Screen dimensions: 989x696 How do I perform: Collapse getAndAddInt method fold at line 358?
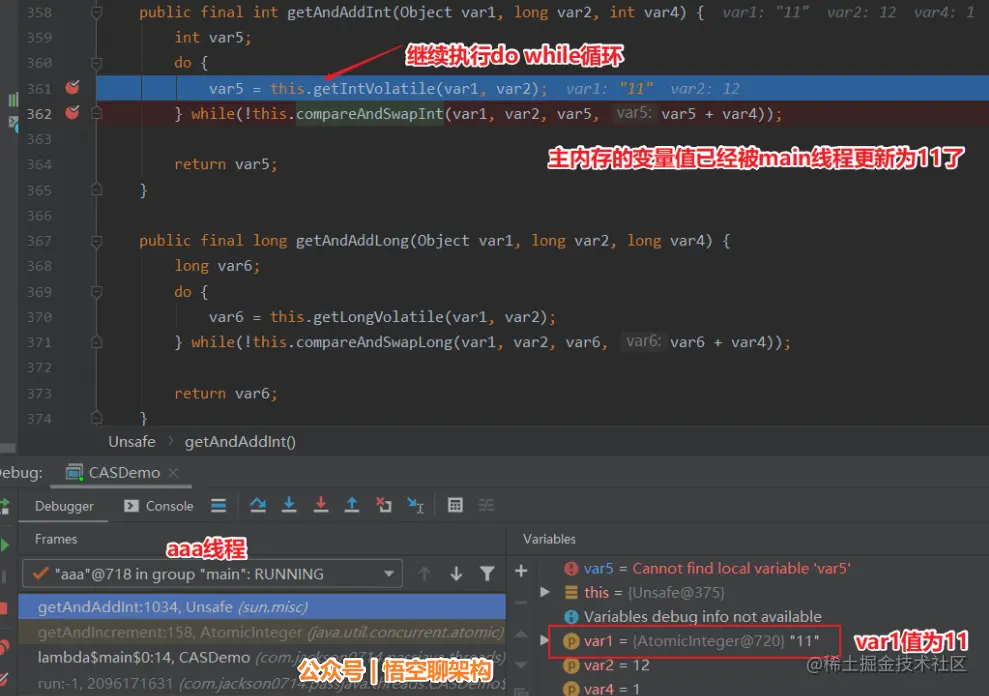97,12
